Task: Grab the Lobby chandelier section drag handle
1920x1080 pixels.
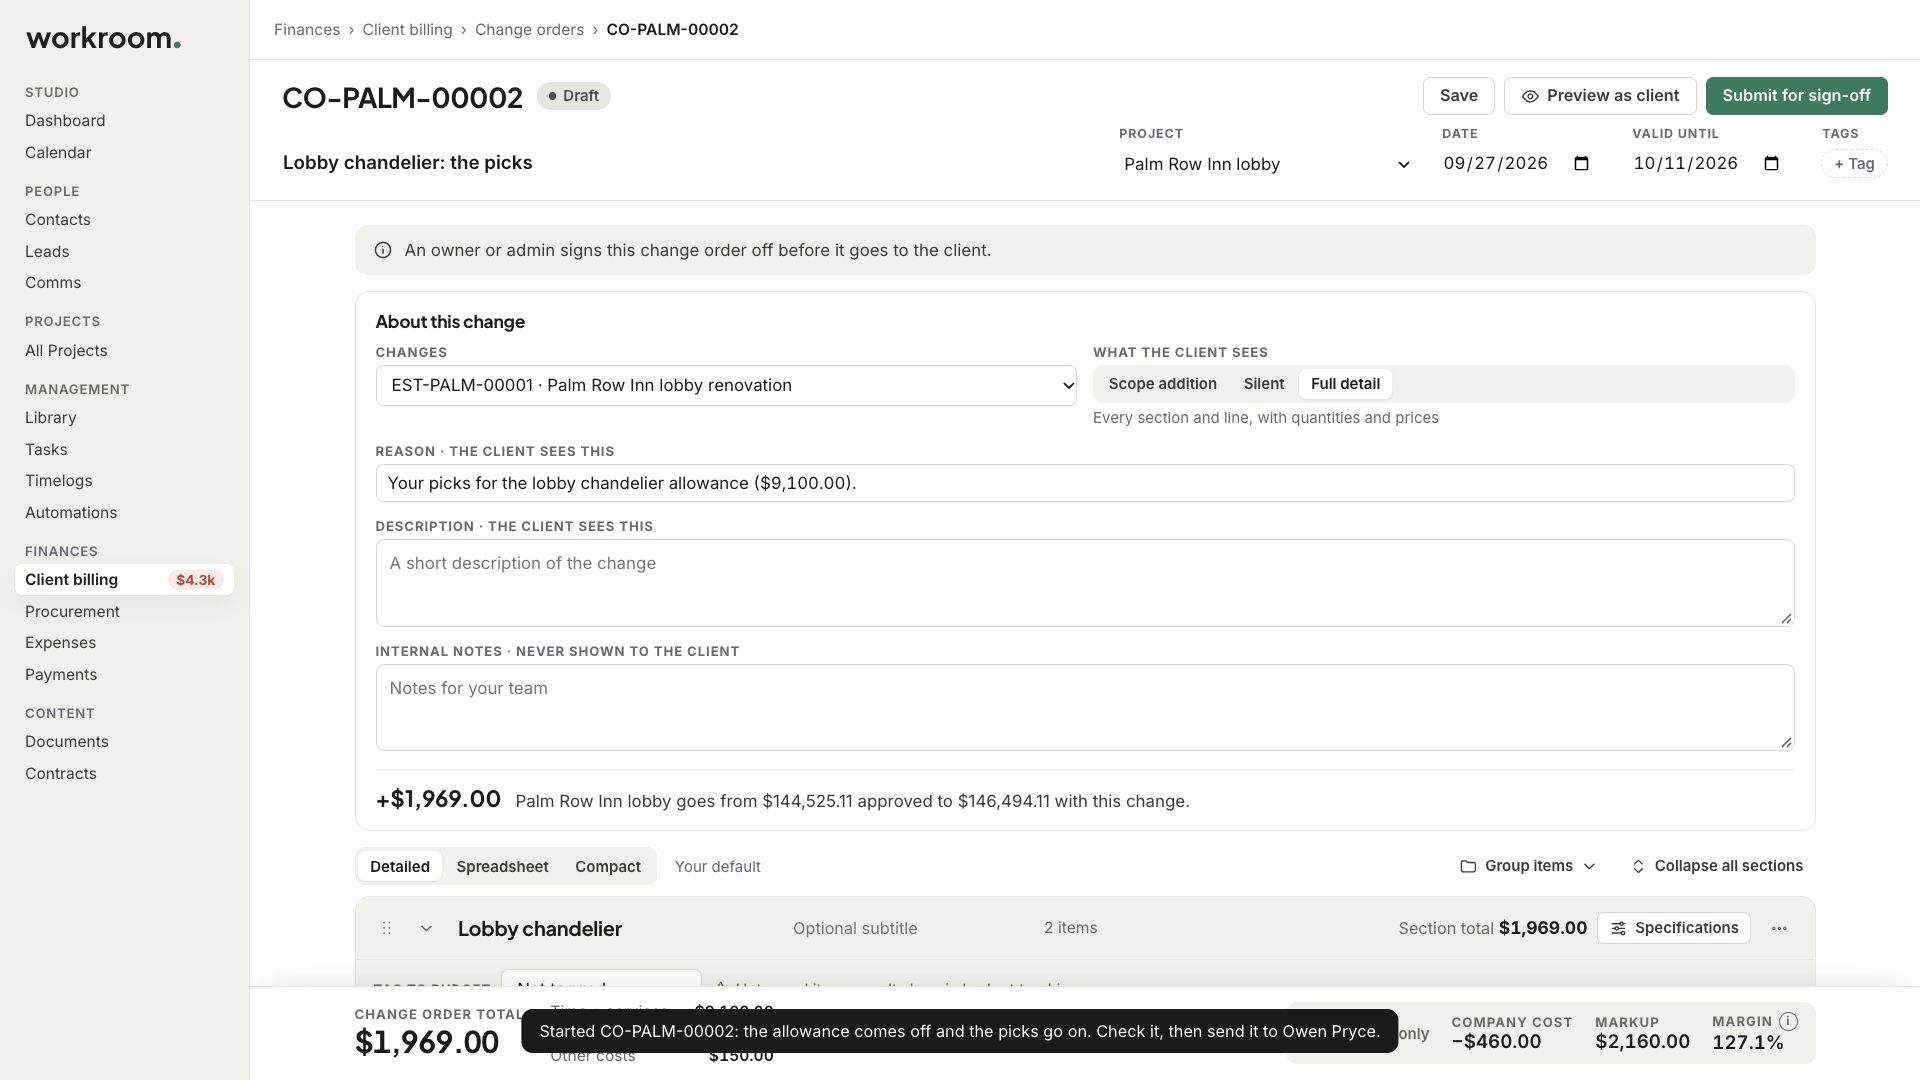Action: 386,928
